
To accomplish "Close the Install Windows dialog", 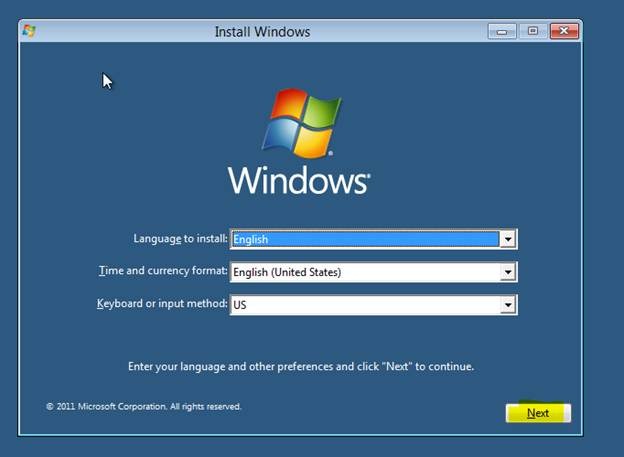I will click(564, 31).
